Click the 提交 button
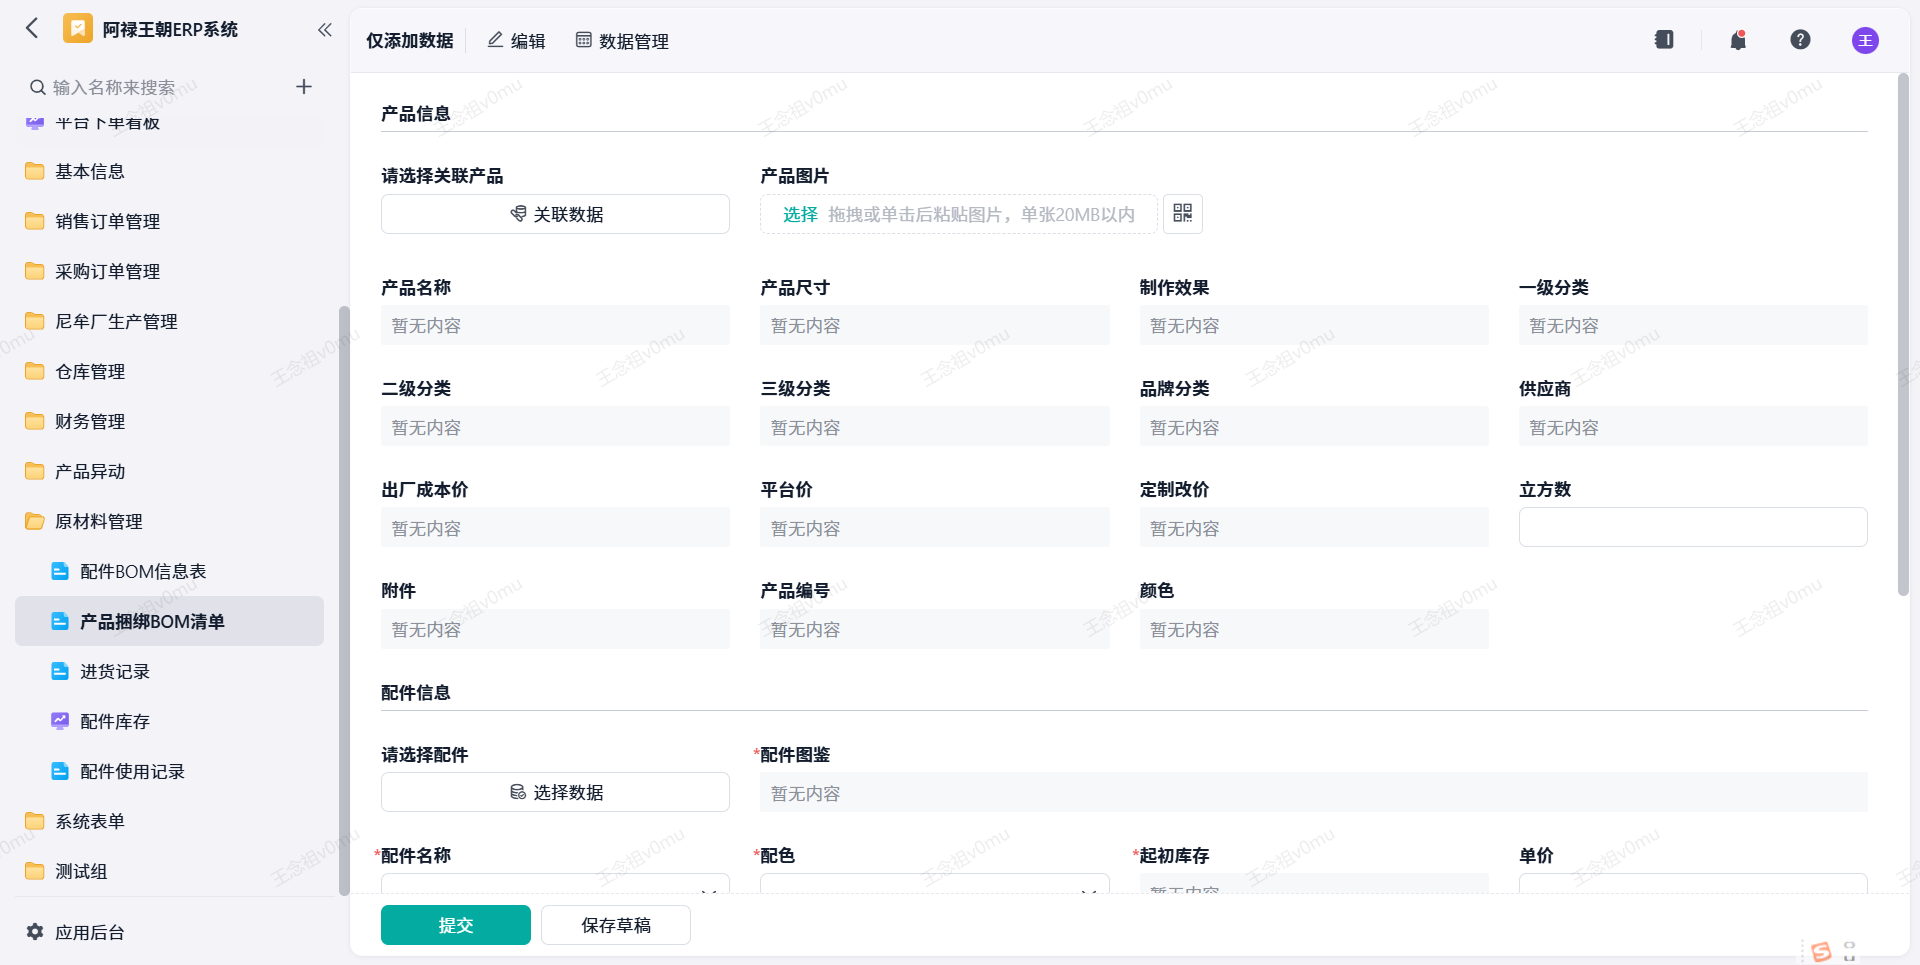 (x=456, y=925)
